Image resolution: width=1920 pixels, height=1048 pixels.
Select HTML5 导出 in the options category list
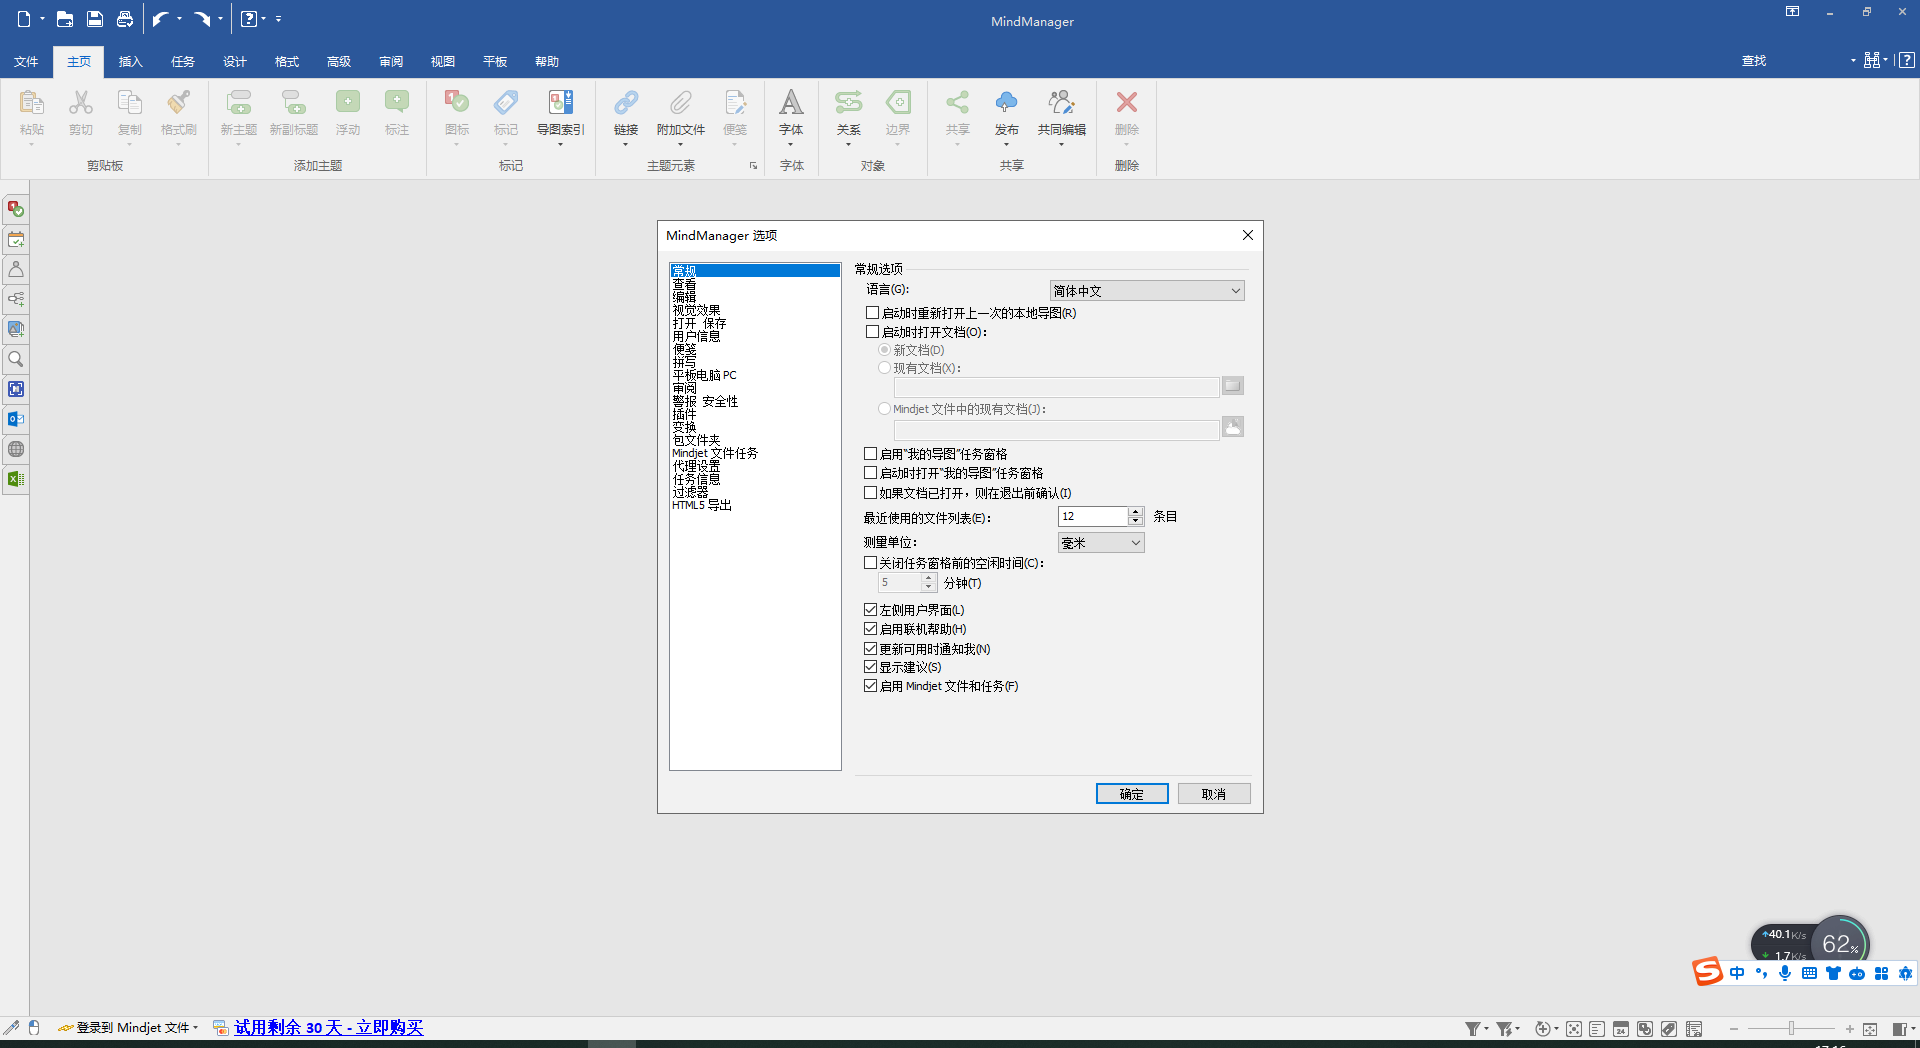pos(702,505)
